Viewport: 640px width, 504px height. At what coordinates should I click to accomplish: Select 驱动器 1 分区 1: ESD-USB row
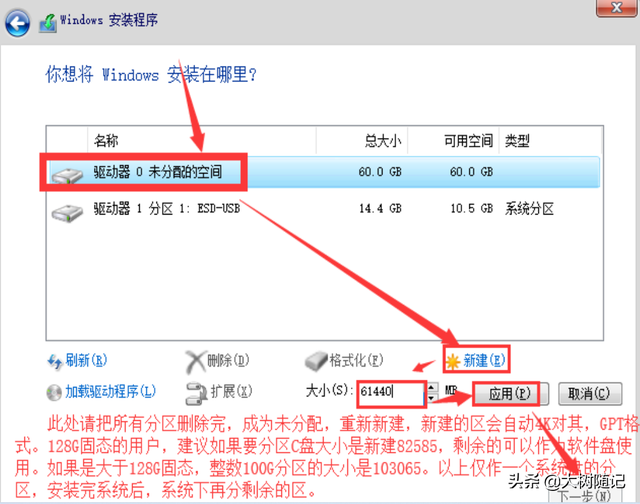(x=324, y=209)
